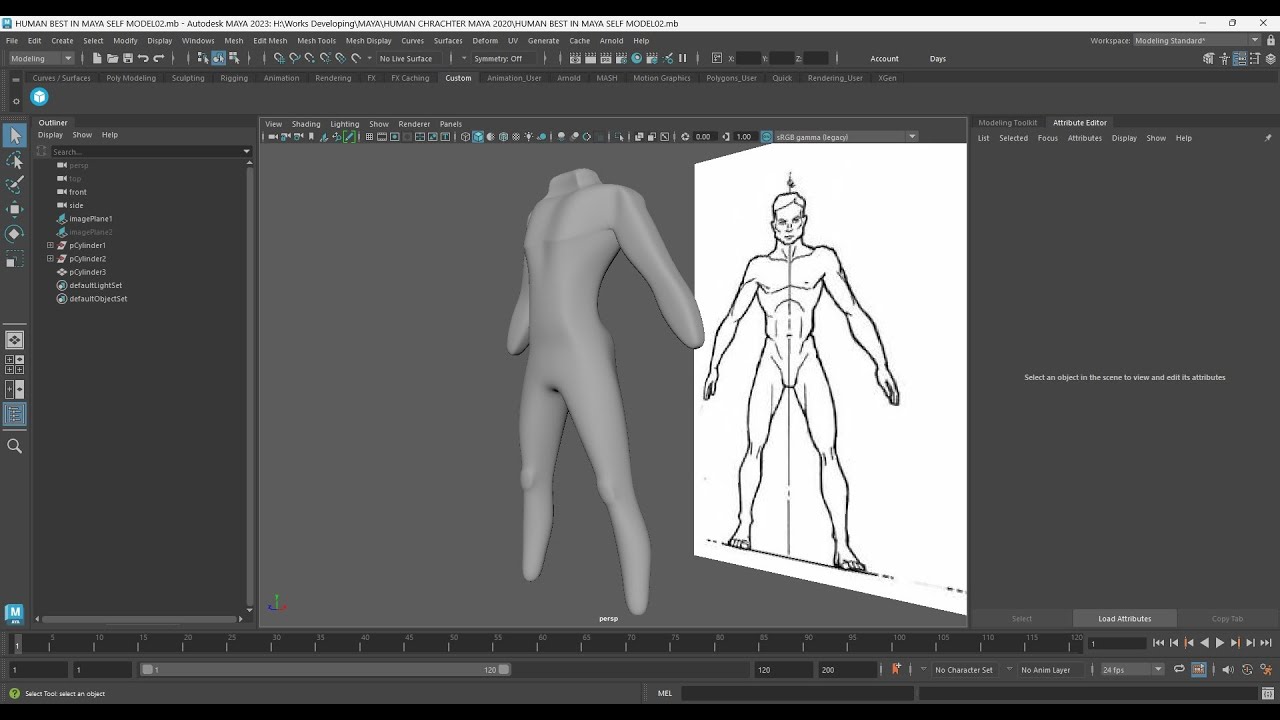Save the scene with the floppy disk icon
Screen dimensions: 1280x720
click(128, 58)
